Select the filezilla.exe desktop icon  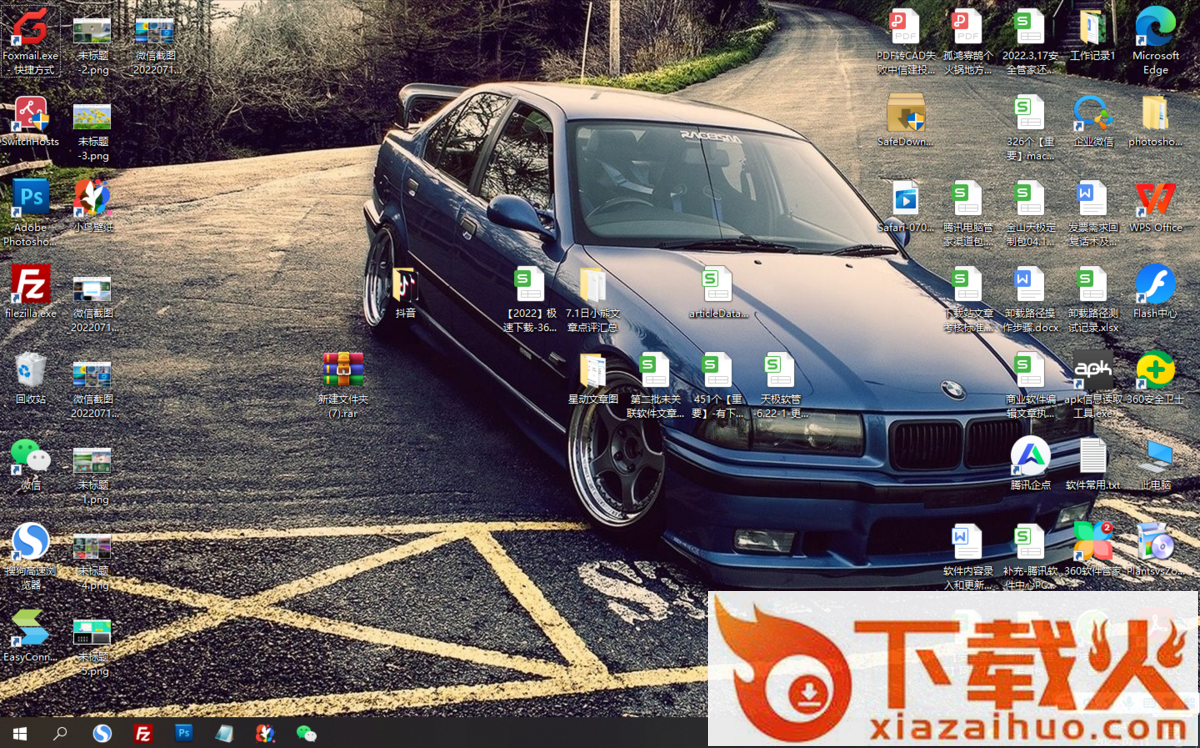[x=30, y=285]
